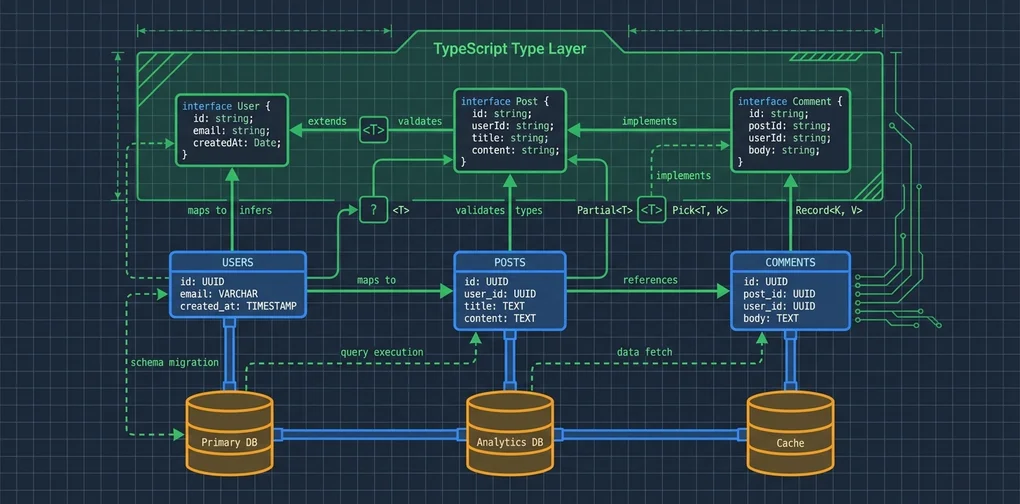Viewport: 1020px width, 504px height.
Task: Select the <T> box between extends and validates
Action: [x=373, y=131]
